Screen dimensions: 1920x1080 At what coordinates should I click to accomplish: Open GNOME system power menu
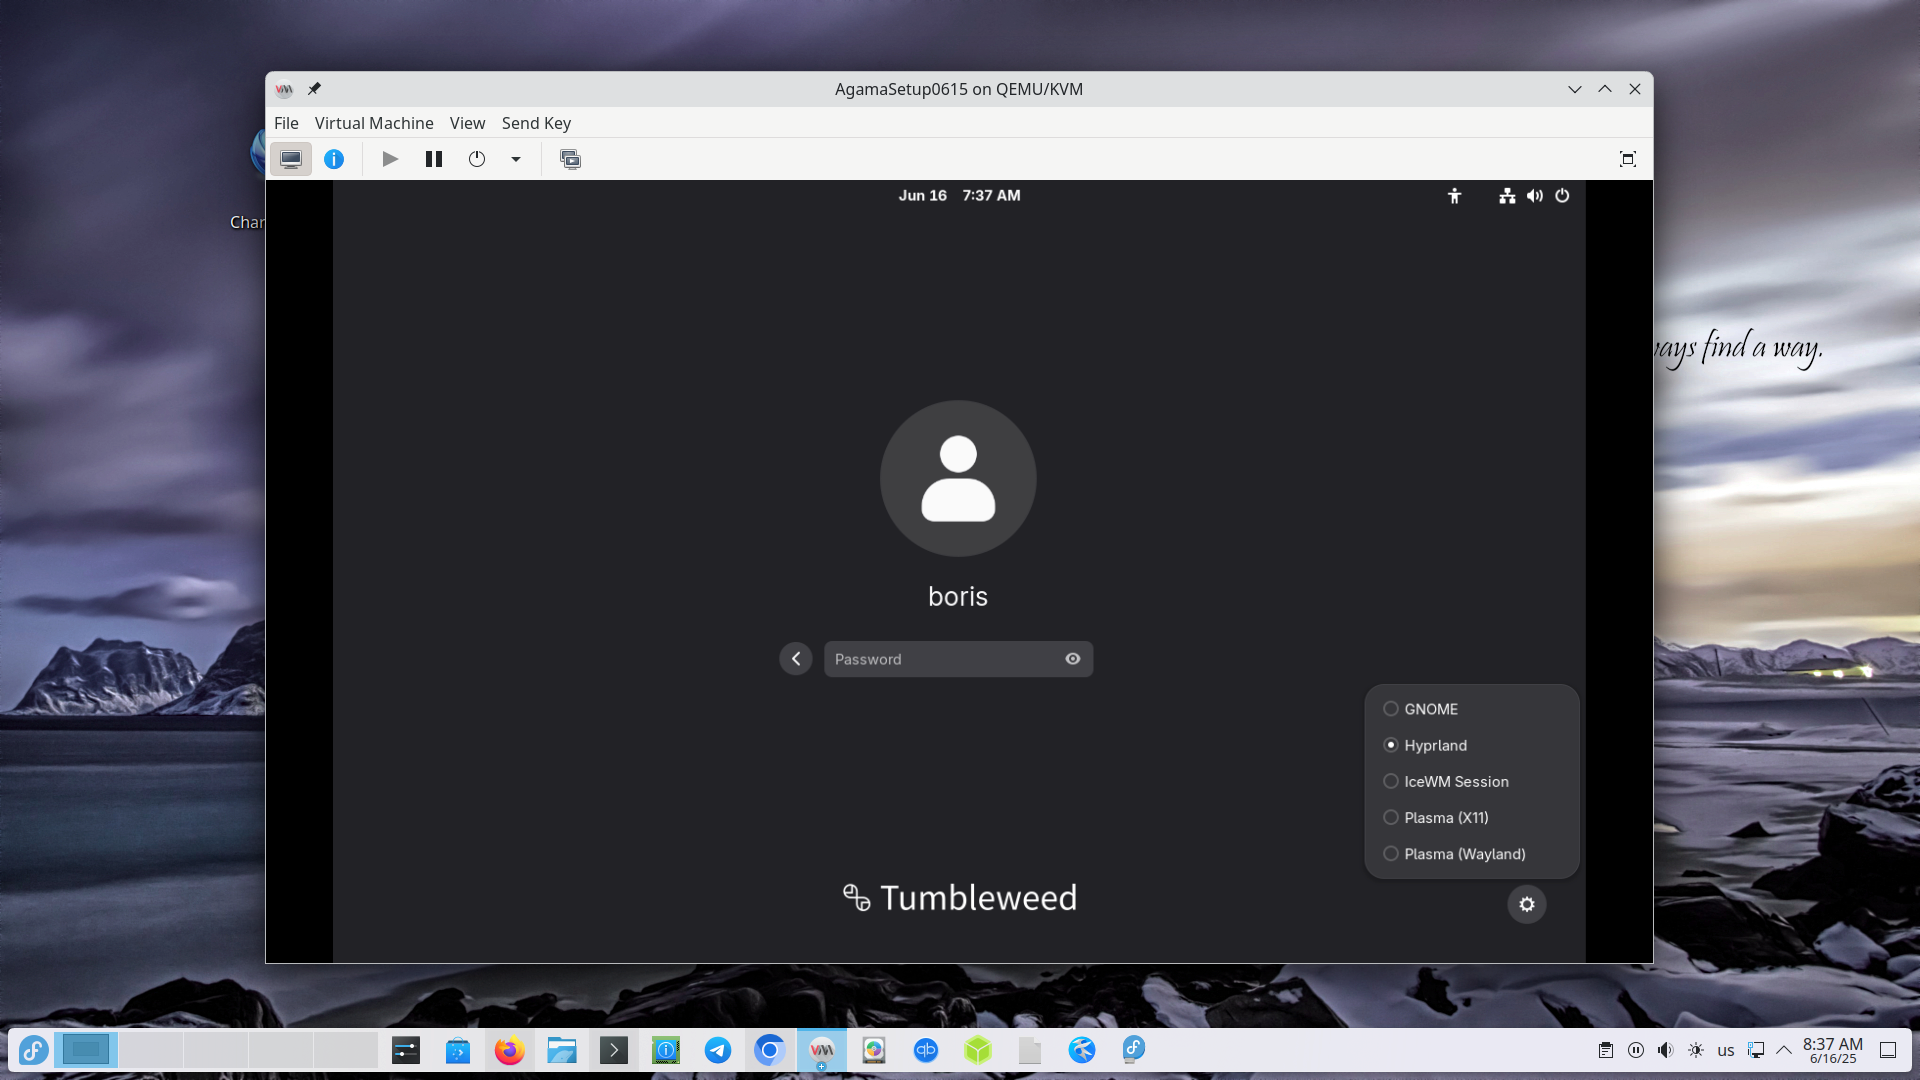coord(1562,196)
